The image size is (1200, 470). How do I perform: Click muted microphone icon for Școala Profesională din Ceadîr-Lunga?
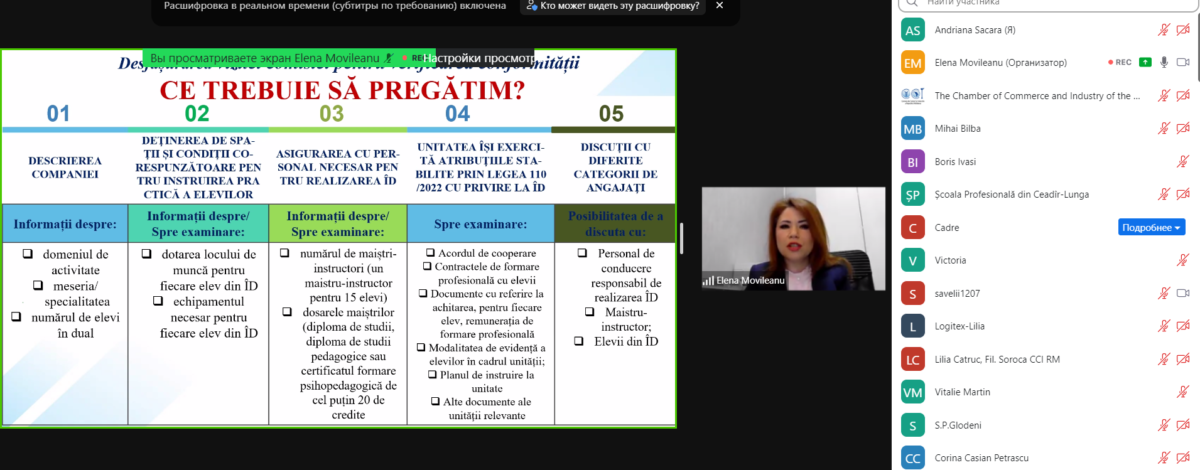(x=1163, y=194)
